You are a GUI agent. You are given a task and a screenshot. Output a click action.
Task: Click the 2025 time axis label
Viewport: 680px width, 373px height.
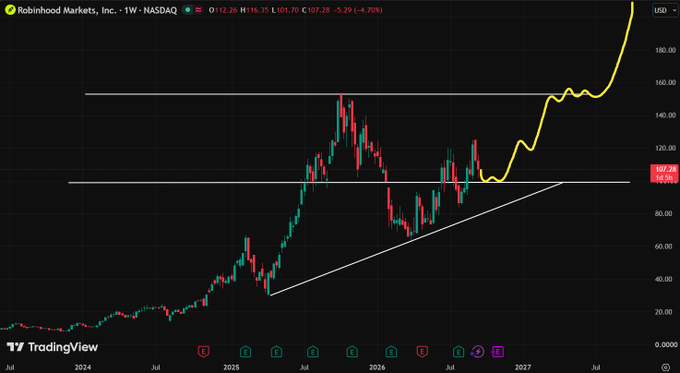(232, 367)
